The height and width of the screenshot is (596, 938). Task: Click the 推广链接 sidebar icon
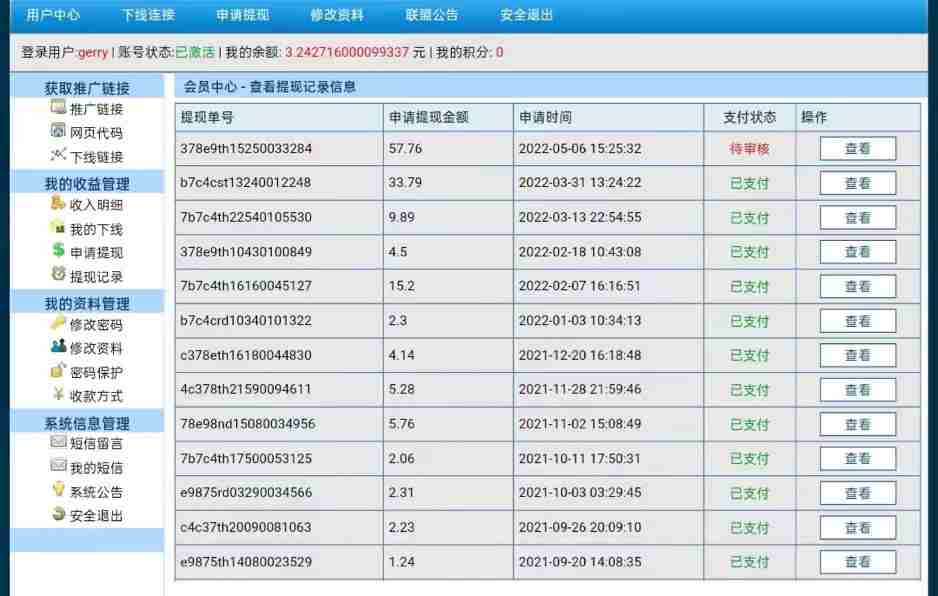pyautogui.click(x=58, y=108)
